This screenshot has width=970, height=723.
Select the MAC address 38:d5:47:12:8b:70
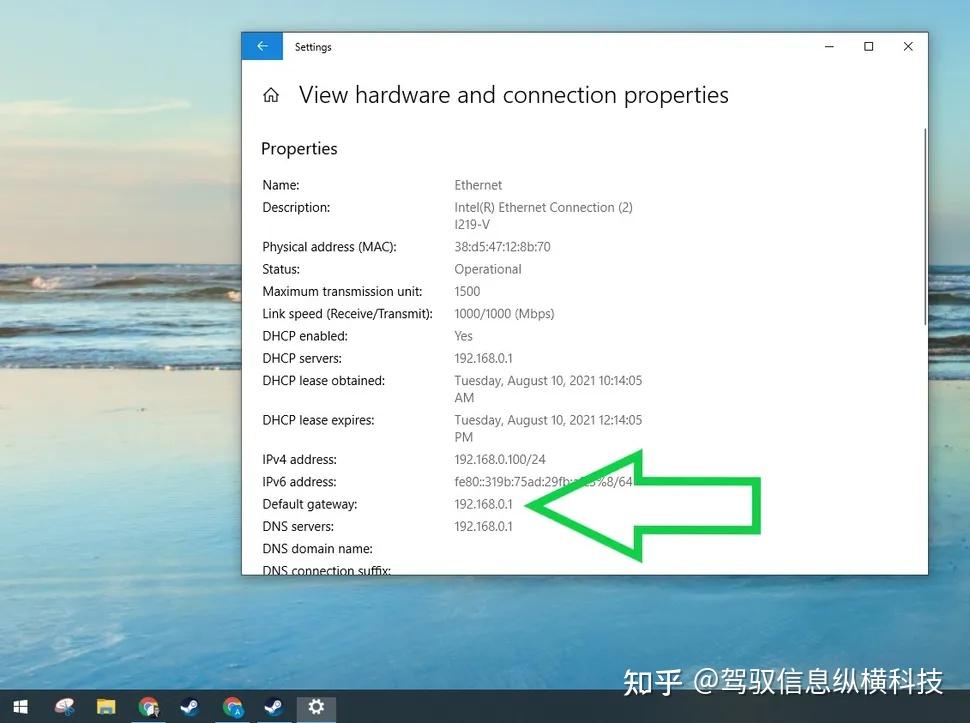tap(502, 247)
